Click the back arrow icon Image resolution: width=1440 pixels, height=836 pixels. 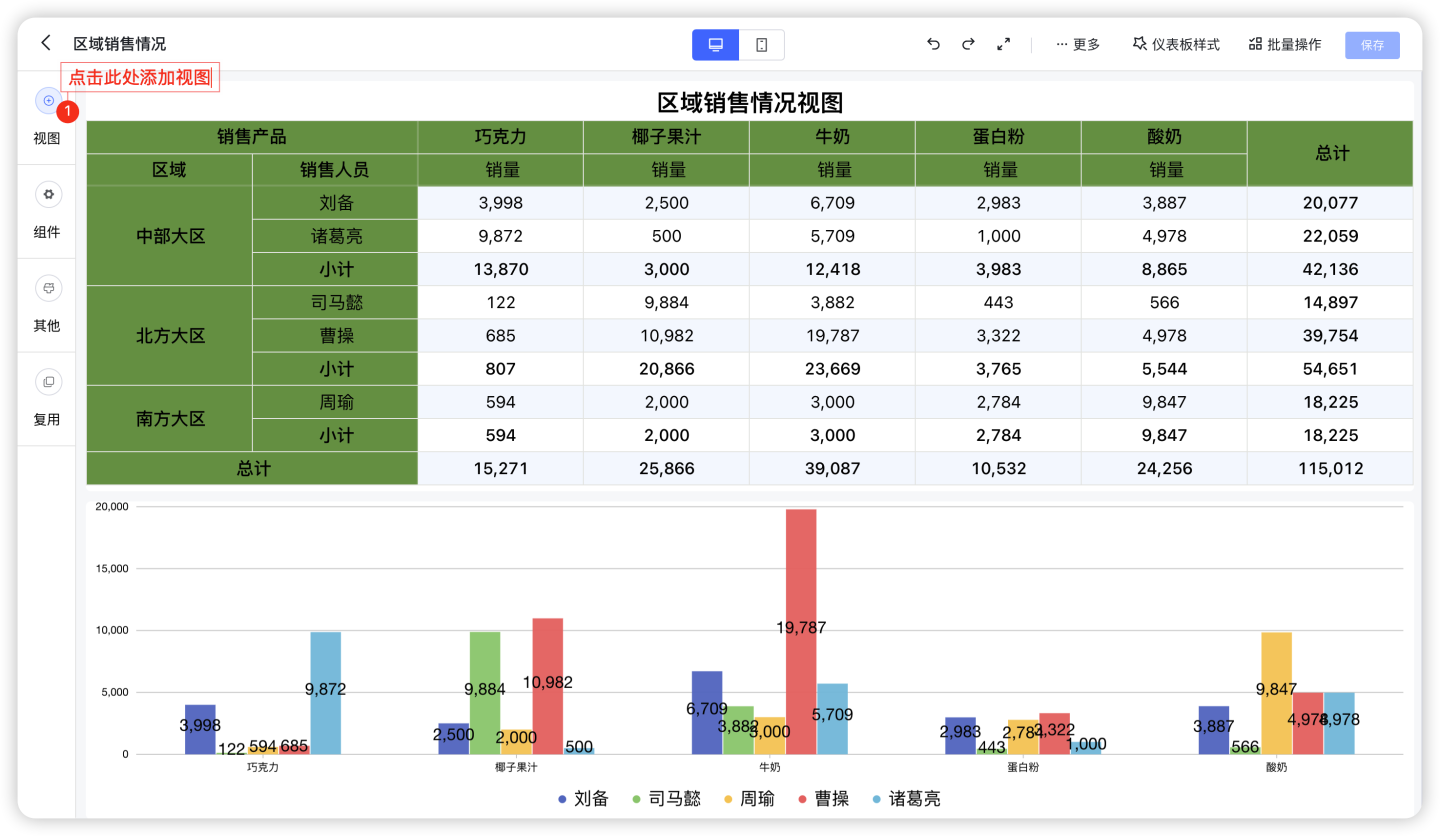[x=46, y=43]
